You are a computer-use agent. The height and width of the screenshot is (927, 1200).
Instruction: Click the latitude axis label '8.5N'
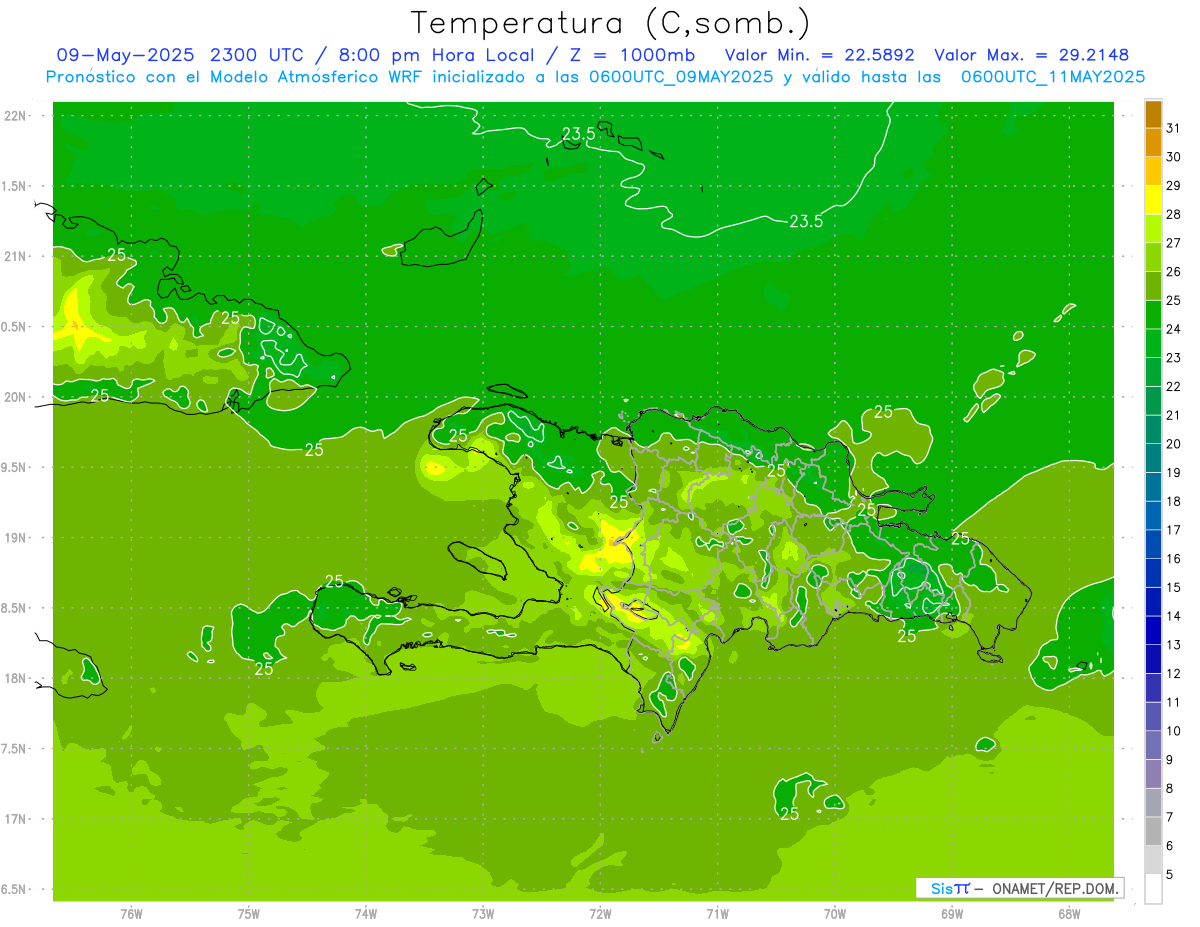click(15, 609)
